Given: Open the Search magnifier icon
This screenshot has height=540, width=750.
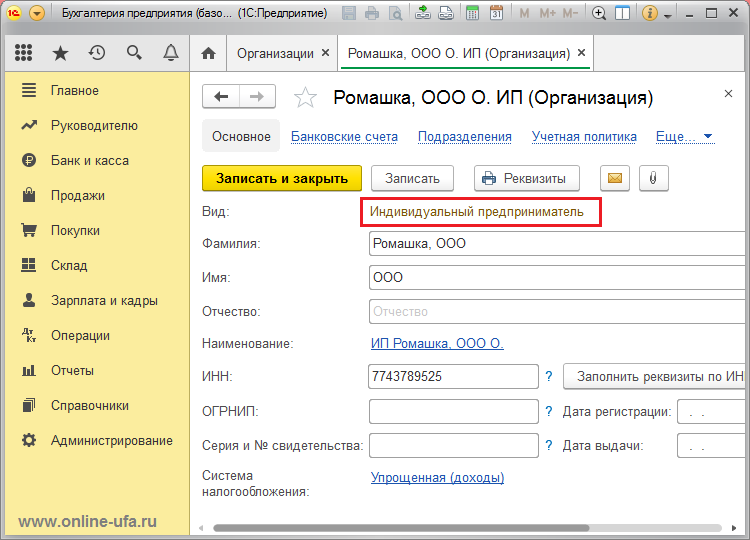Looking at the screenshot, I should click(x=134, y=53).
